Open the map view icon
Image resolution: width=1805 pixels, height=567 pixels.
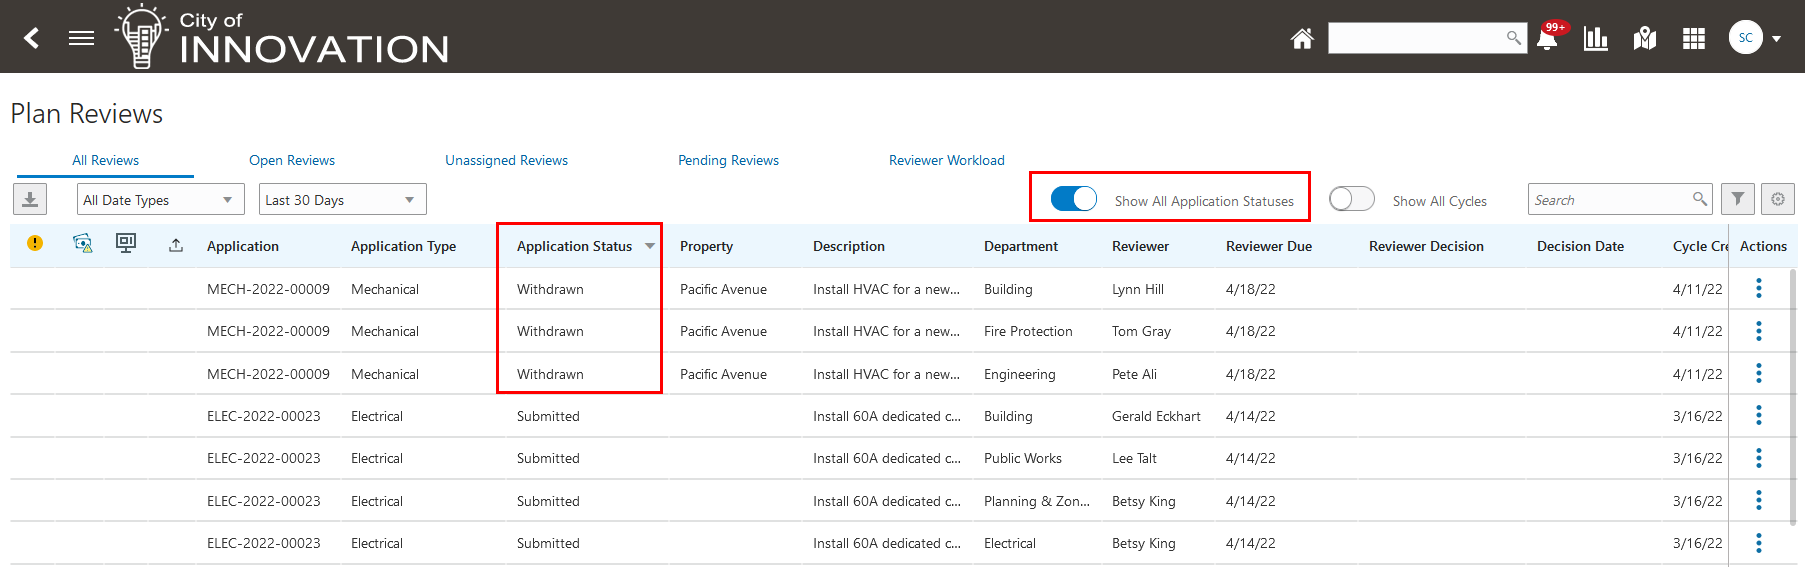pos(1645,39)
